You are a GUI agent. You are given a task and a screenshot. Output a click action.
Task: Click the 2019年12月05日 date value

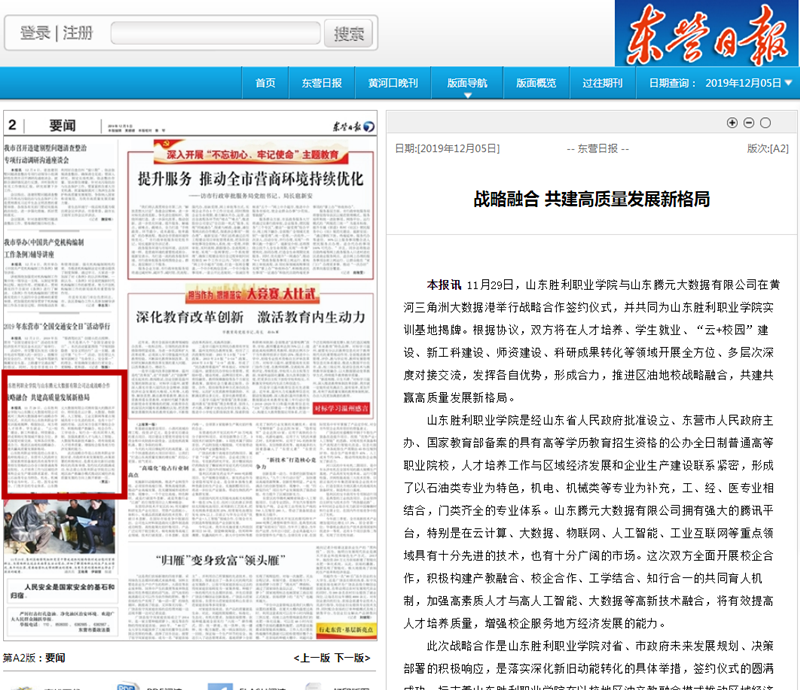pyautogui.click(x=743, y=83)
